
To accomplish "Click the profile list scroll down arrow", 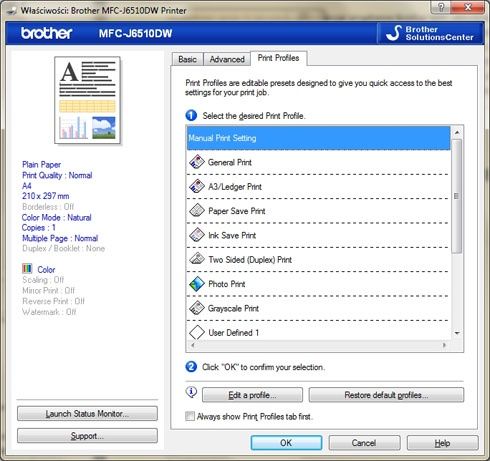I will coord(457,333).
